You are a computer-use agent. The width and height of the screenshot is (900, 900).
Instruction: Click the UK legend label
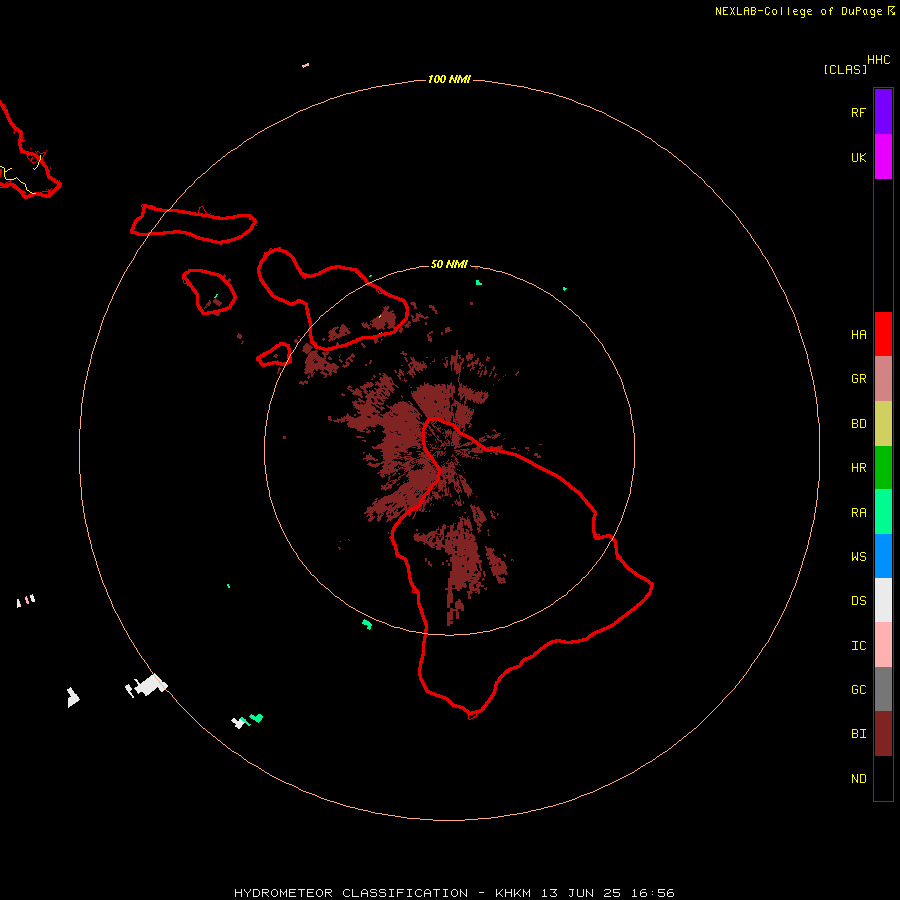(858, 157)
